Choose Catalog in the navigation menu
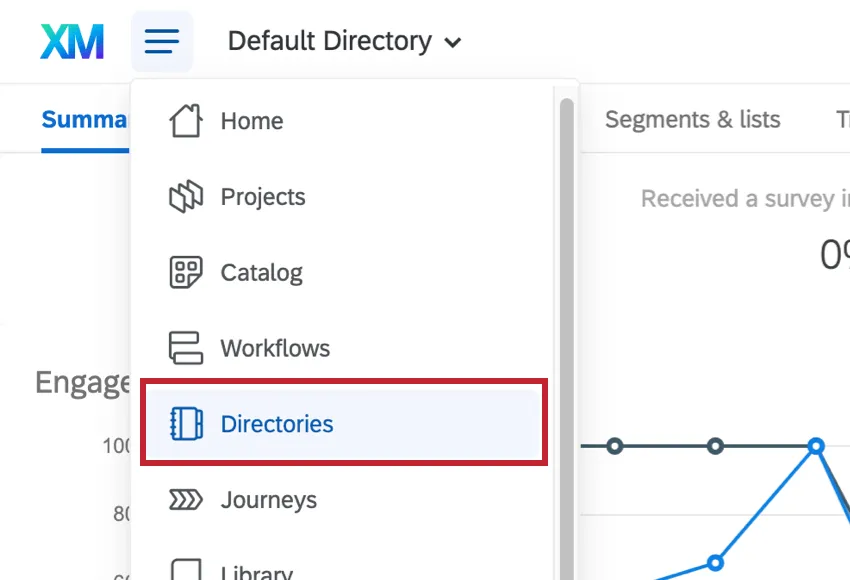Image resolution: width=850 pixels, height=580 pixels. coord(261,273)
